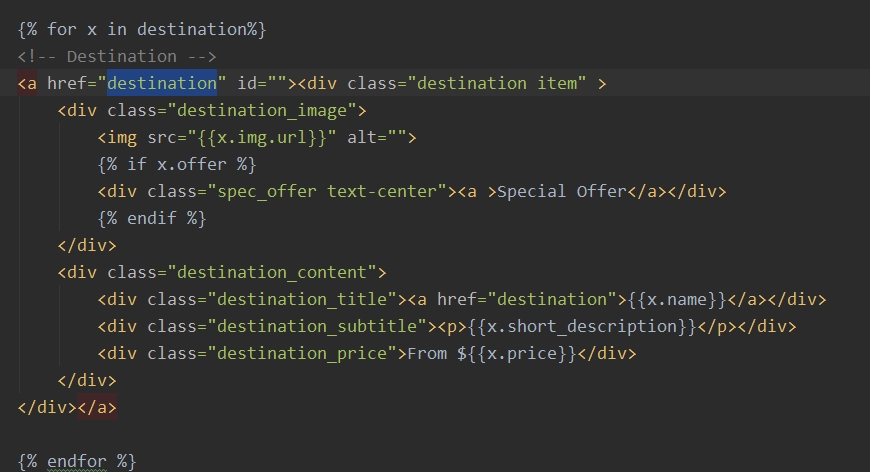Click the alt="" attribute on img tag
Image resolution: width=870 pixels, height=472 pixels.
[x=377, y=138]
